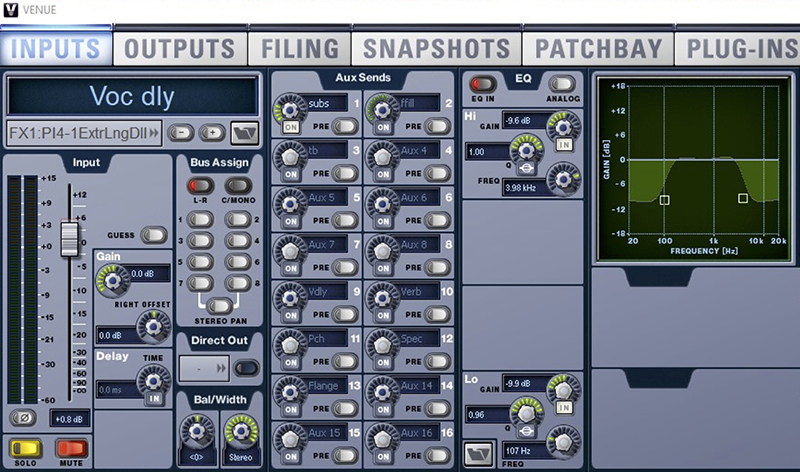Viewport: 800px width, 472px height.
Task: Open the EQ preset folder icon
Action: coord(479,454)
